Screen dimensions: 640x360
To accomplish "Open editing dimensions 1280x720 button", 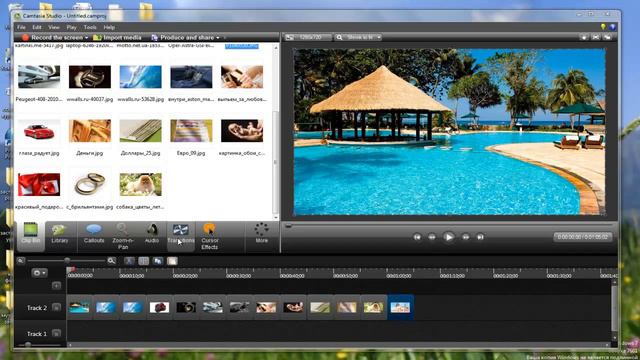I will pyautogui.click(x=309, y=37).
